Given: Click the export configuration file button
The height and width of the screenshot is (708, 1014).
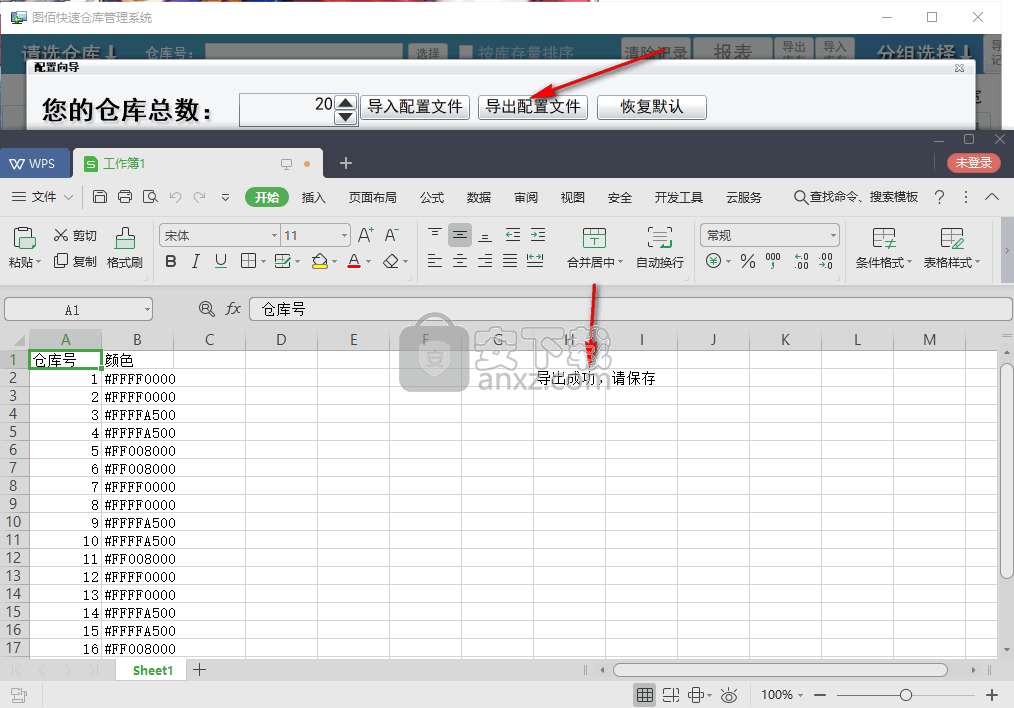Looking at the screenshot, I should (533, 107).
